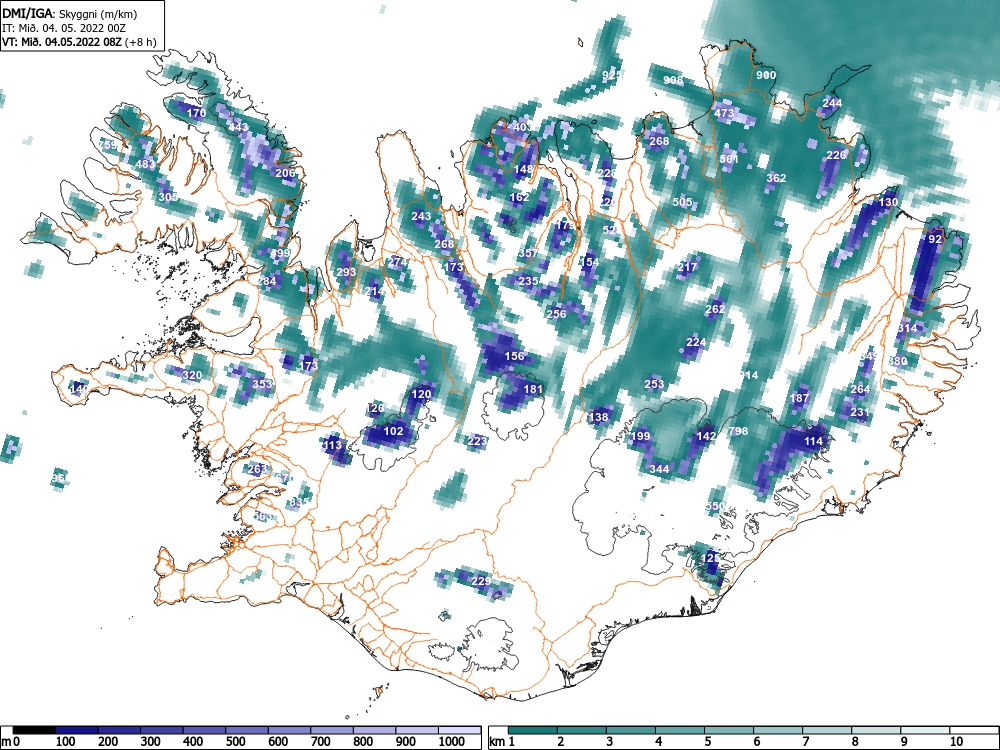
Task: Click the visibility value "223" on the map
Action: point(477,441)
